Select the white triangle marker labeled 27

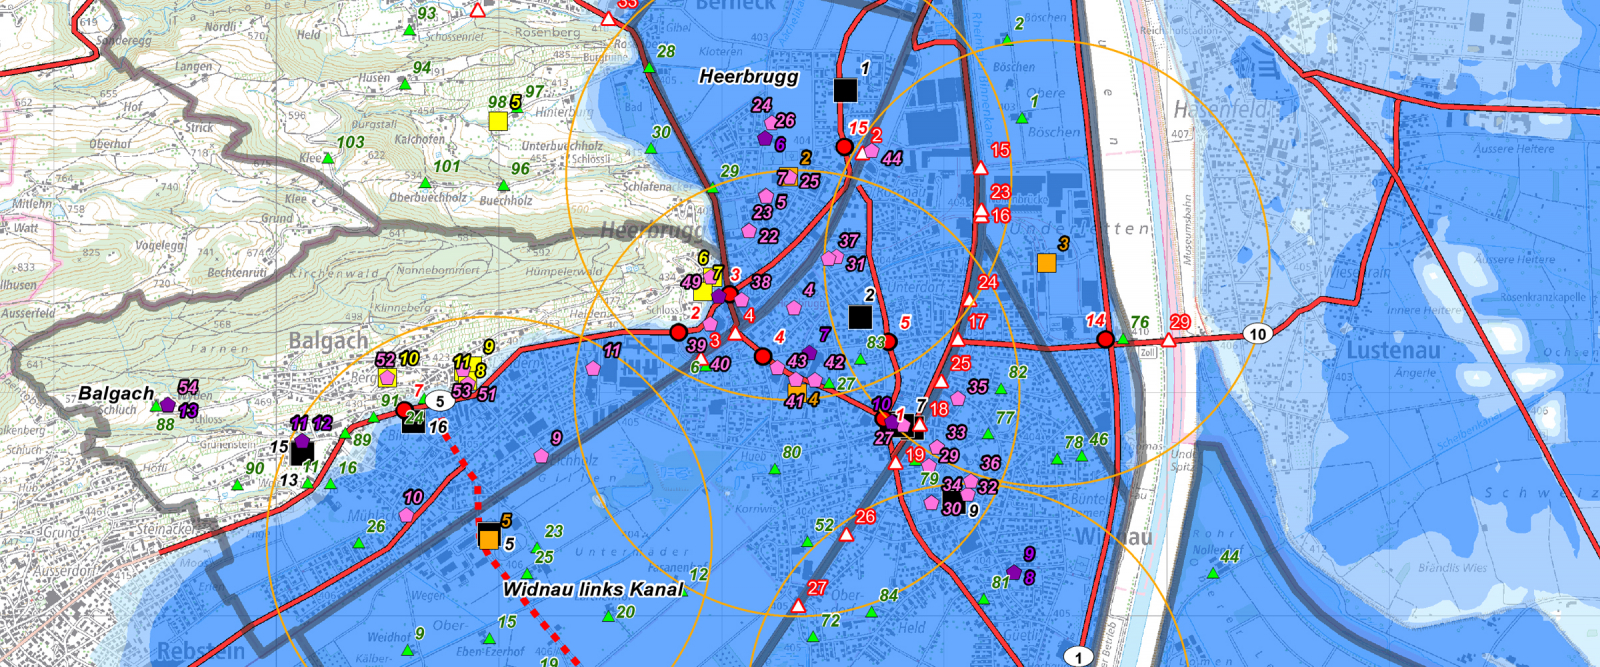pos(798,606)
